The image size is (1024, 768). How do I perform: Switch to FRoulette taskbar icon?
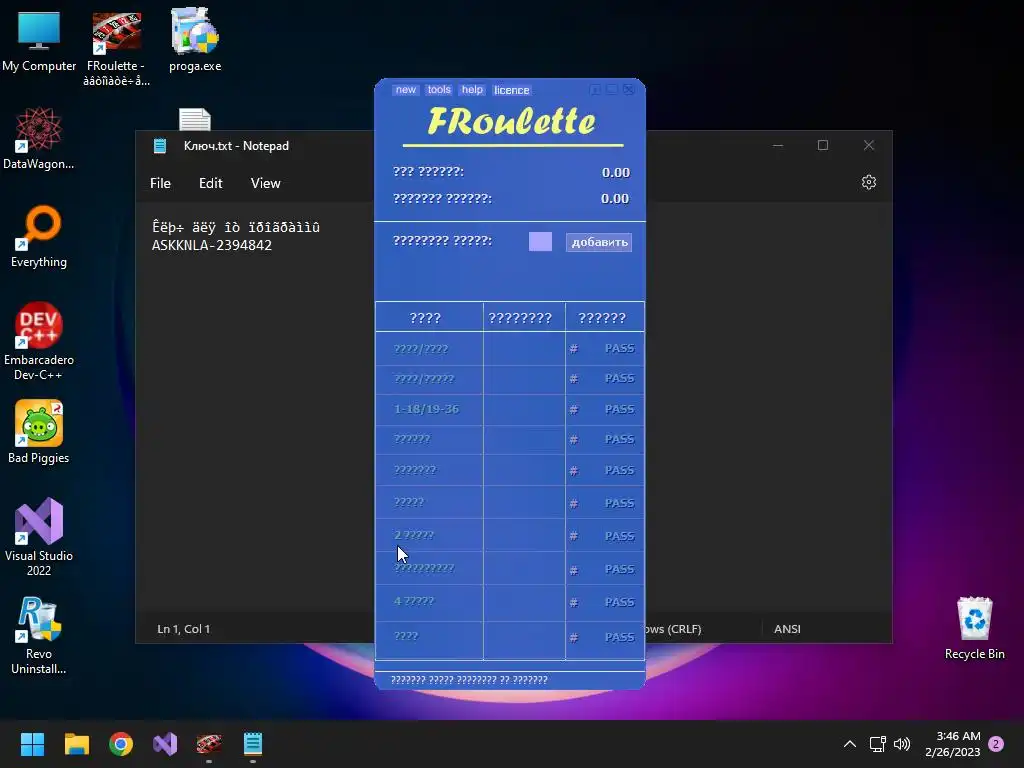209,744
